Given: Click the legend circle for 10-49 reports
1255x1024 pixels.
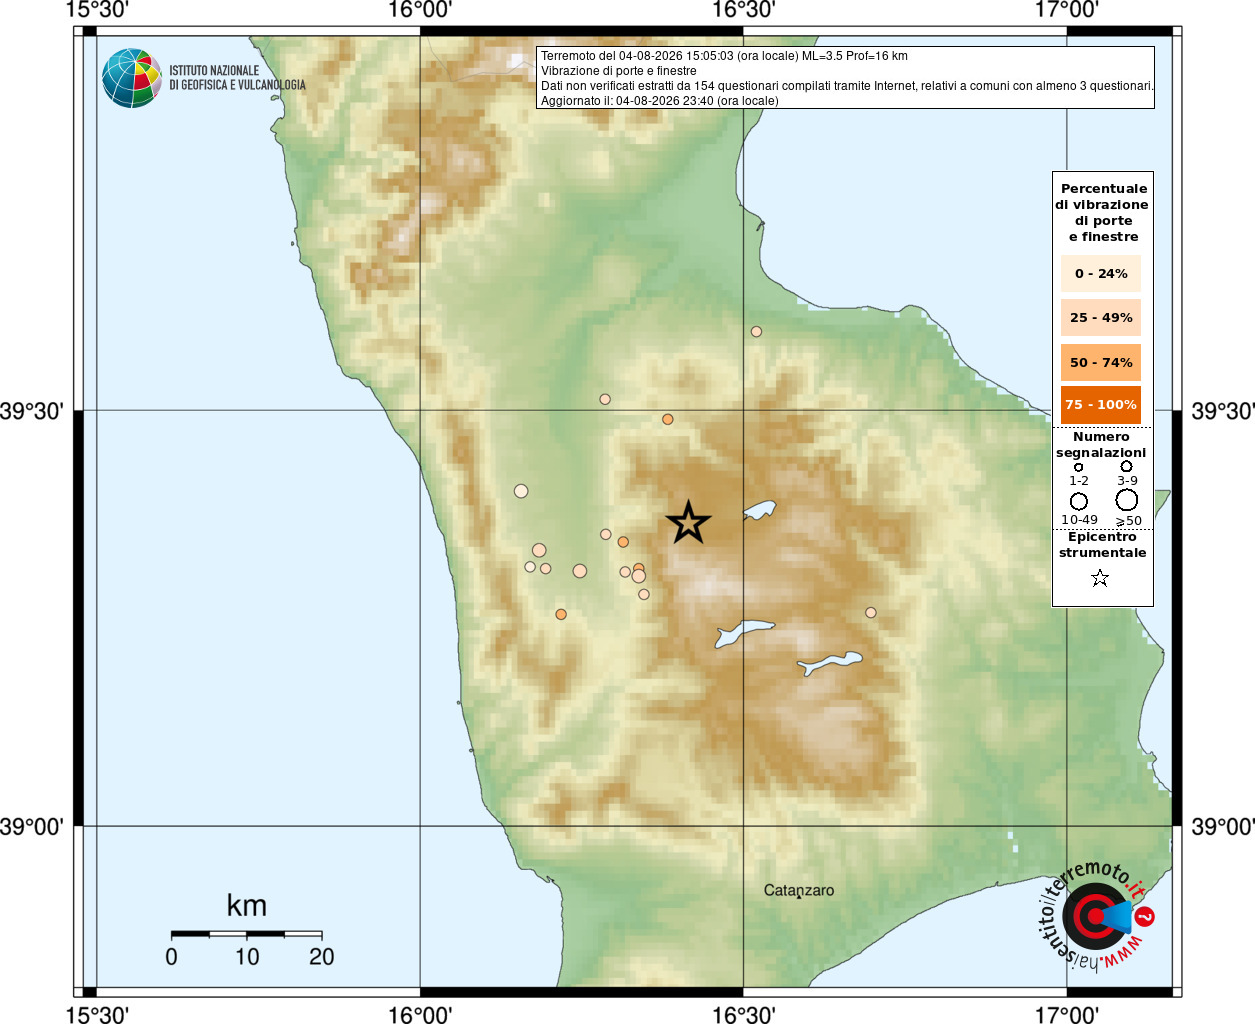Looking at the screenshot, I should (1079, 501).
